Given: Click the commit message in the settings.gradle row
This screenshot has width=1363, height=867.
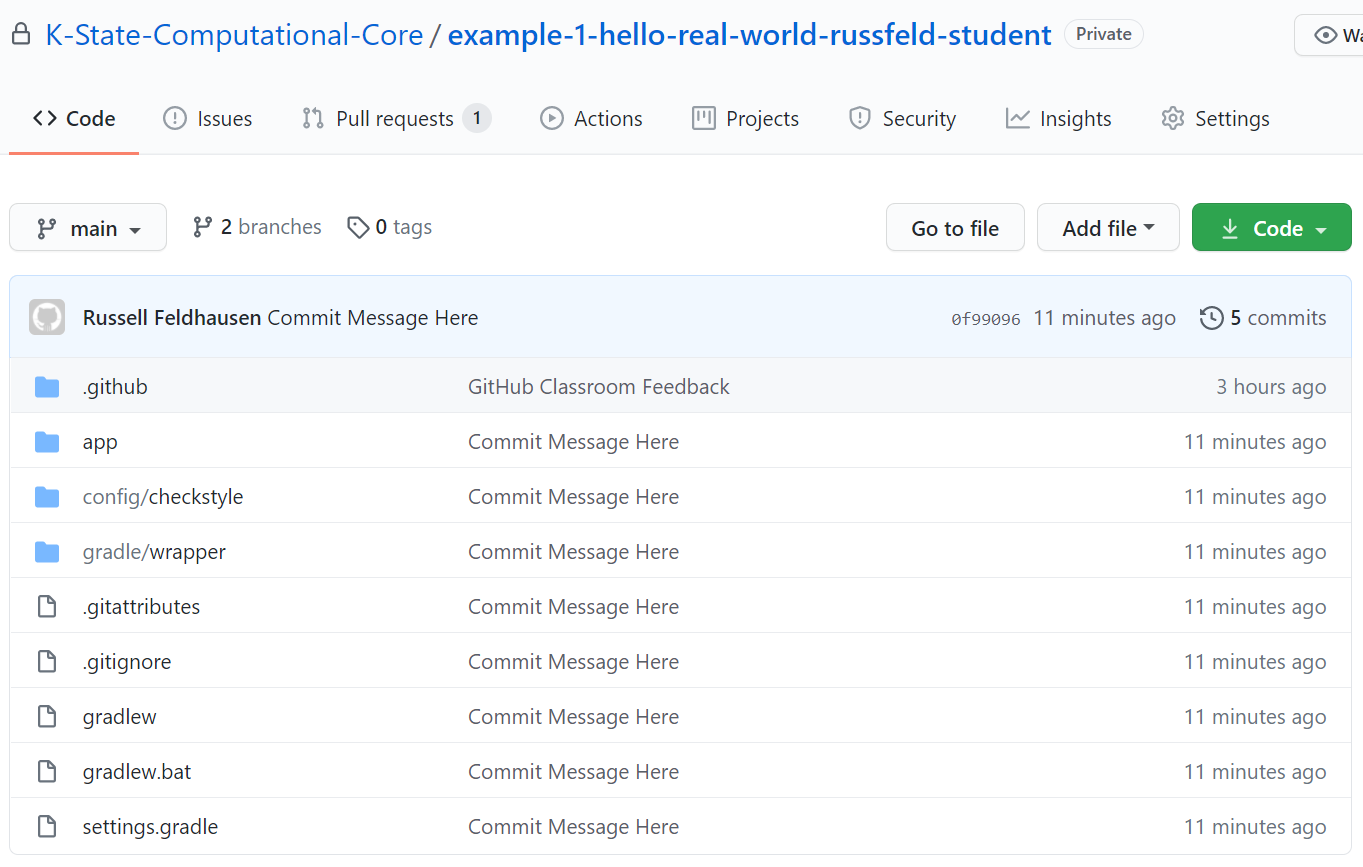Looking at the screenshot, I should [x=573, y=827].
